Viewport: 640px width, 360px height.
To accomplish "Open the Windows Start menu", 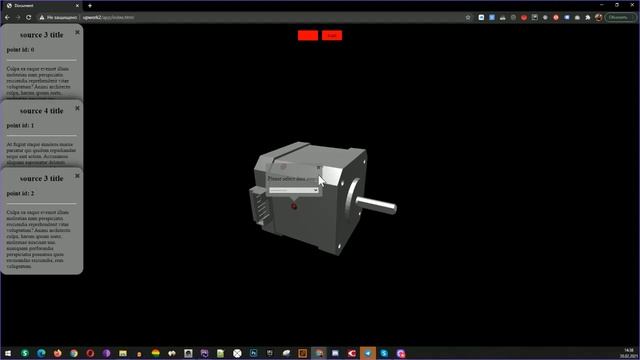I will pyautogui.click(x=8, y=353).
